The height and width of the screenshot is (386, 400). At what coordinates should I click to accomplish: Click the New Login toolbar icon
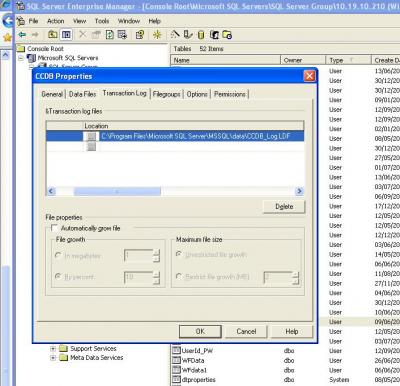[214, 35]
